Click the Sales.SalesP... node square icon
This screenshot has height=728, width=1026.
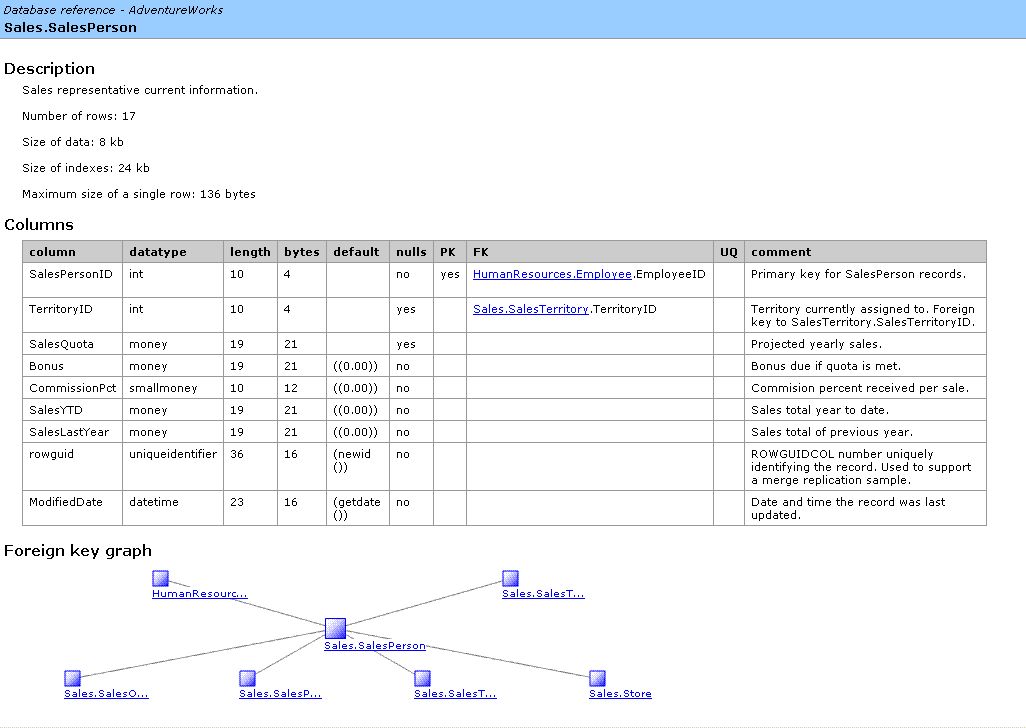247,678
